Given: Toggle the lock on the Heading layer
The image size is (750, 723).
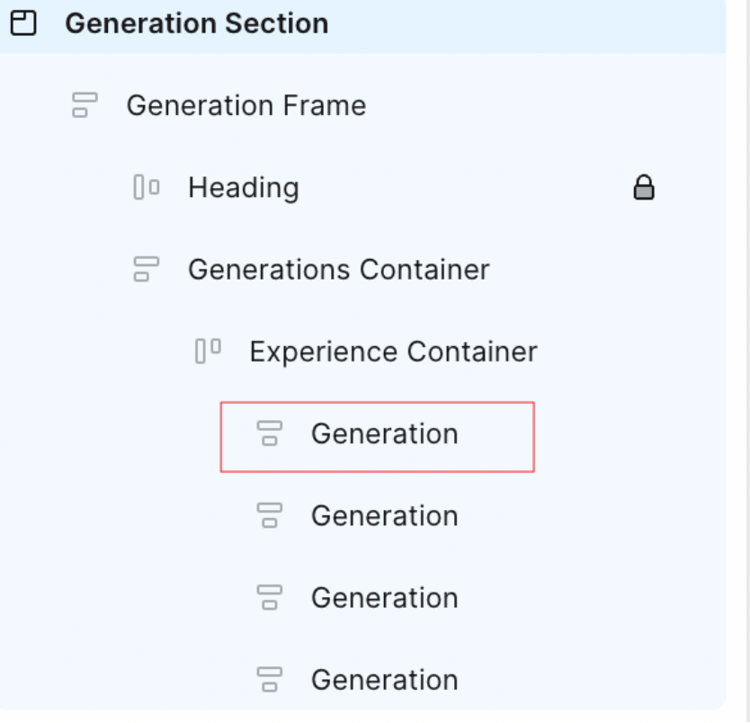Looking at the screenshot, I should (x=644, y=187).
